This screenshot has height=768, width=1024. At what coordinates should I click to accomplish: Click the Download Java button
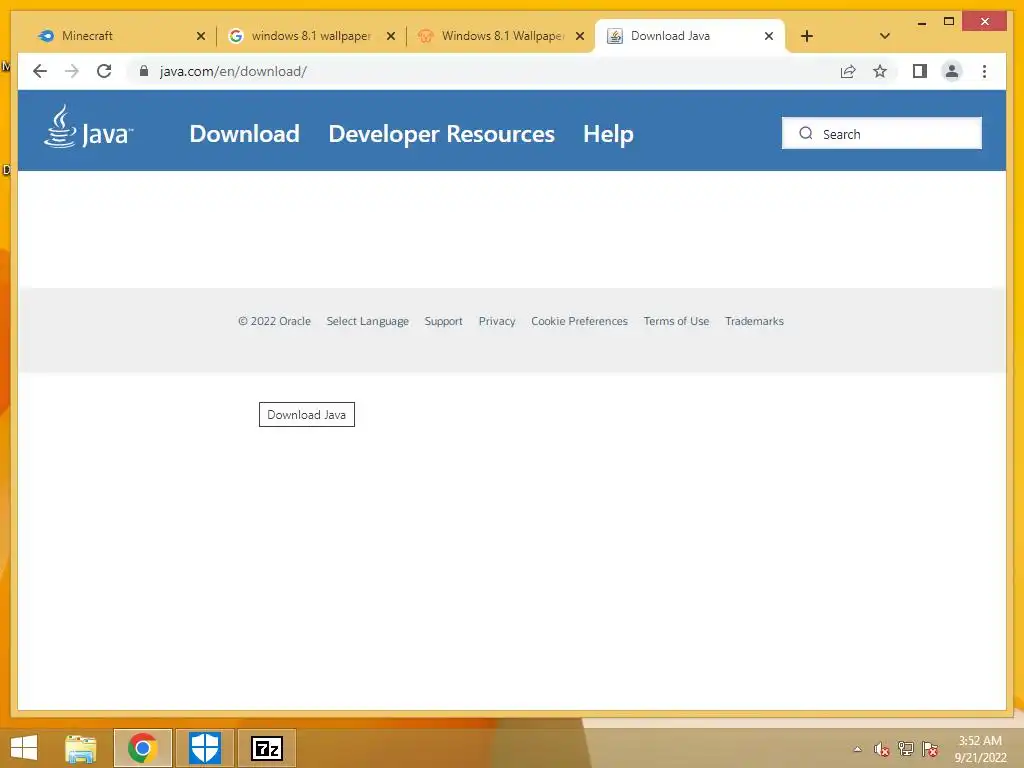click(x=307, y=415)
